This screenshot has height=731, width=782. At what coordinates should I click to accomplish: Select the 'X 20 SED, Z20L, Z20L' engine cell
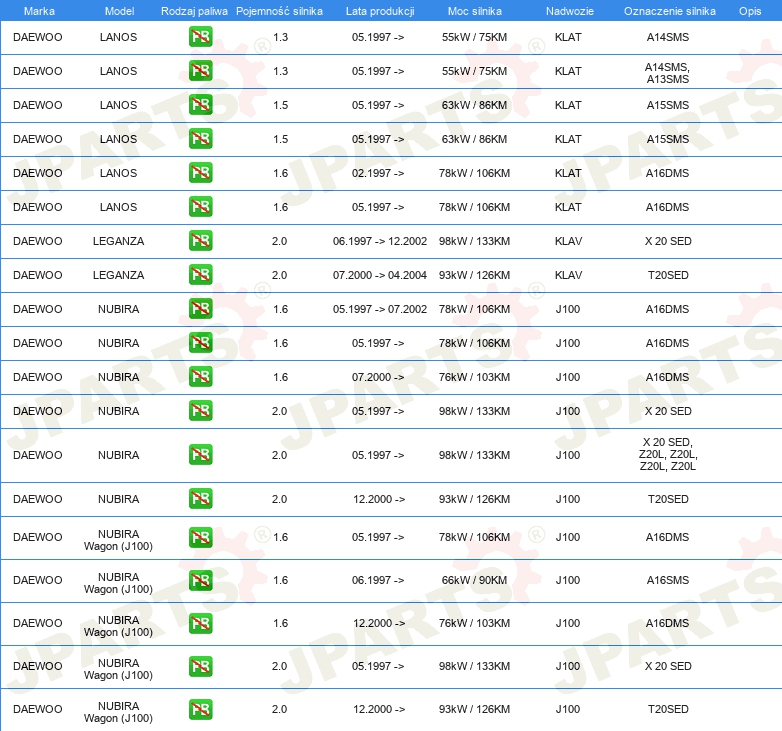[668, 454]
